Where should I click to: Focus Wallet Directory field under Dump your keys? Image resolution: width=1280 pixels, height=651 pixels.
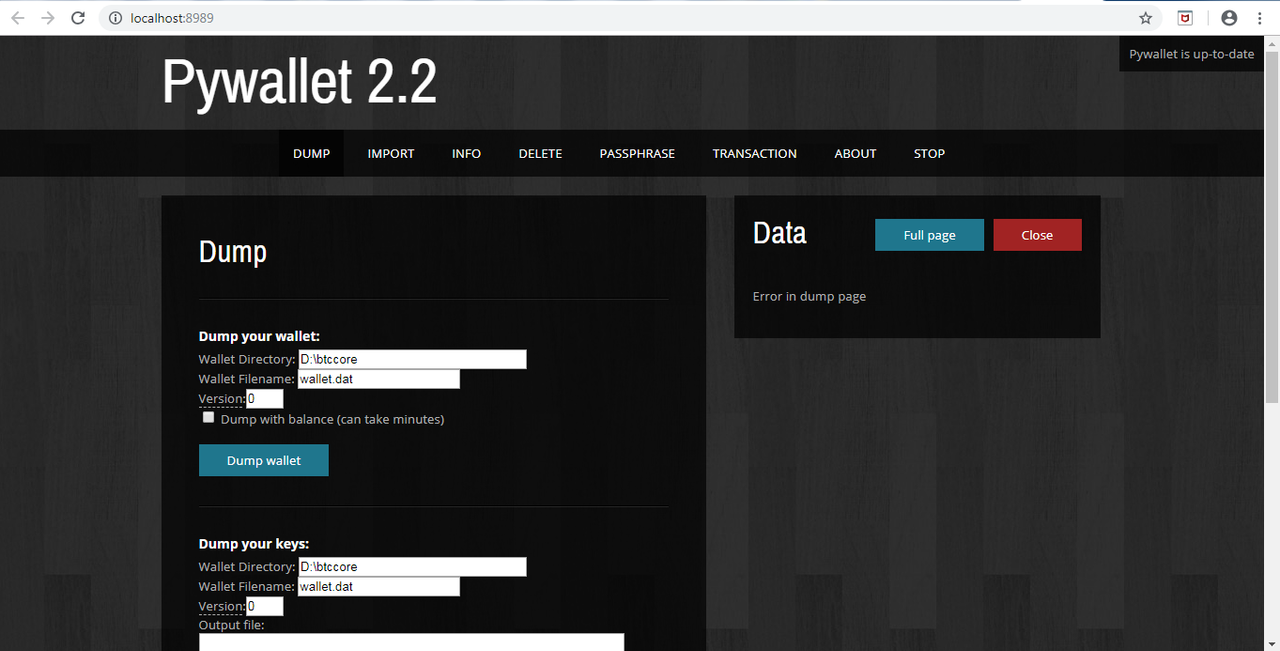pyautogui.click(x=412, y=567)
